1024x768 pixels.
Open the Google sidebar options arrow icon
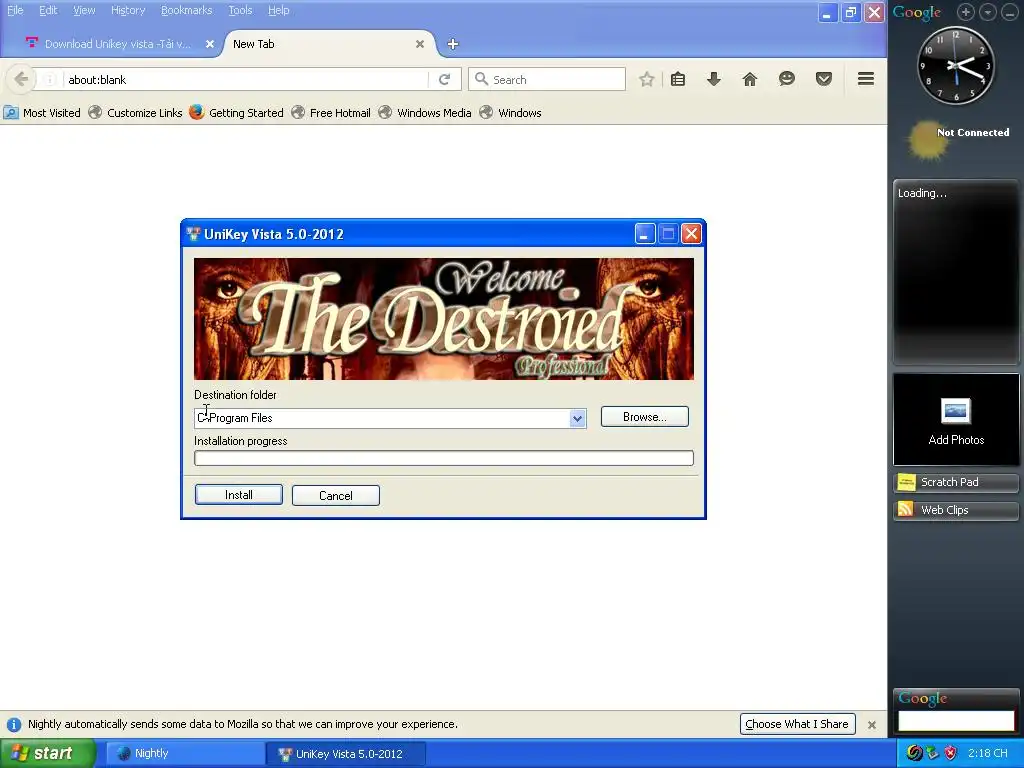(x=988, y=12)
